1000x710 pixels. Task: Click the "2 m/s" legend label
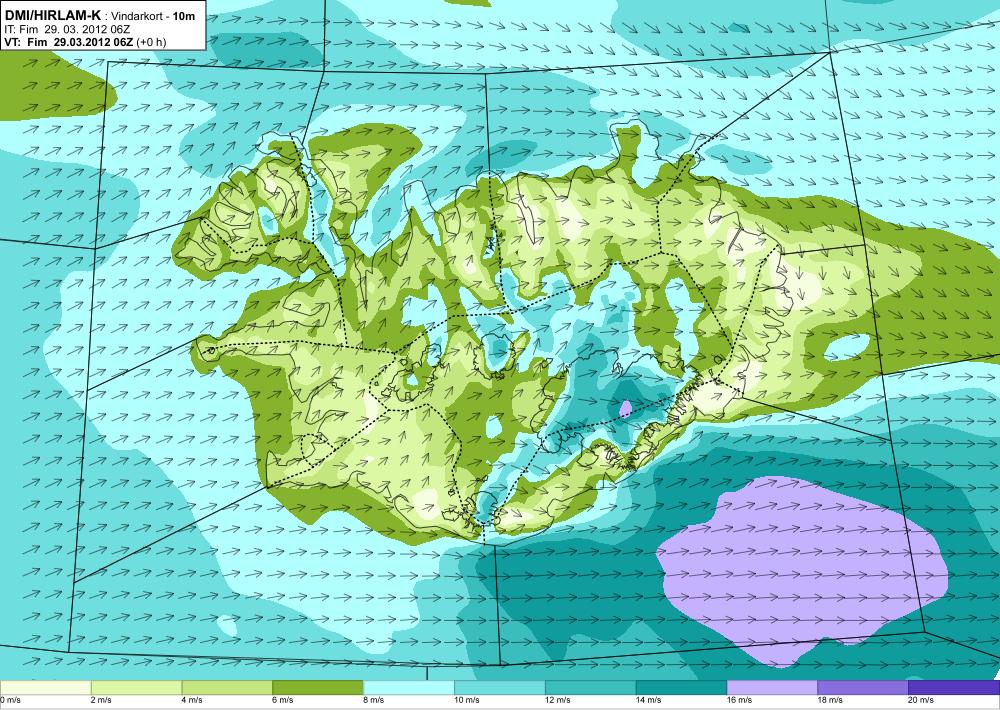coord(101,700)
